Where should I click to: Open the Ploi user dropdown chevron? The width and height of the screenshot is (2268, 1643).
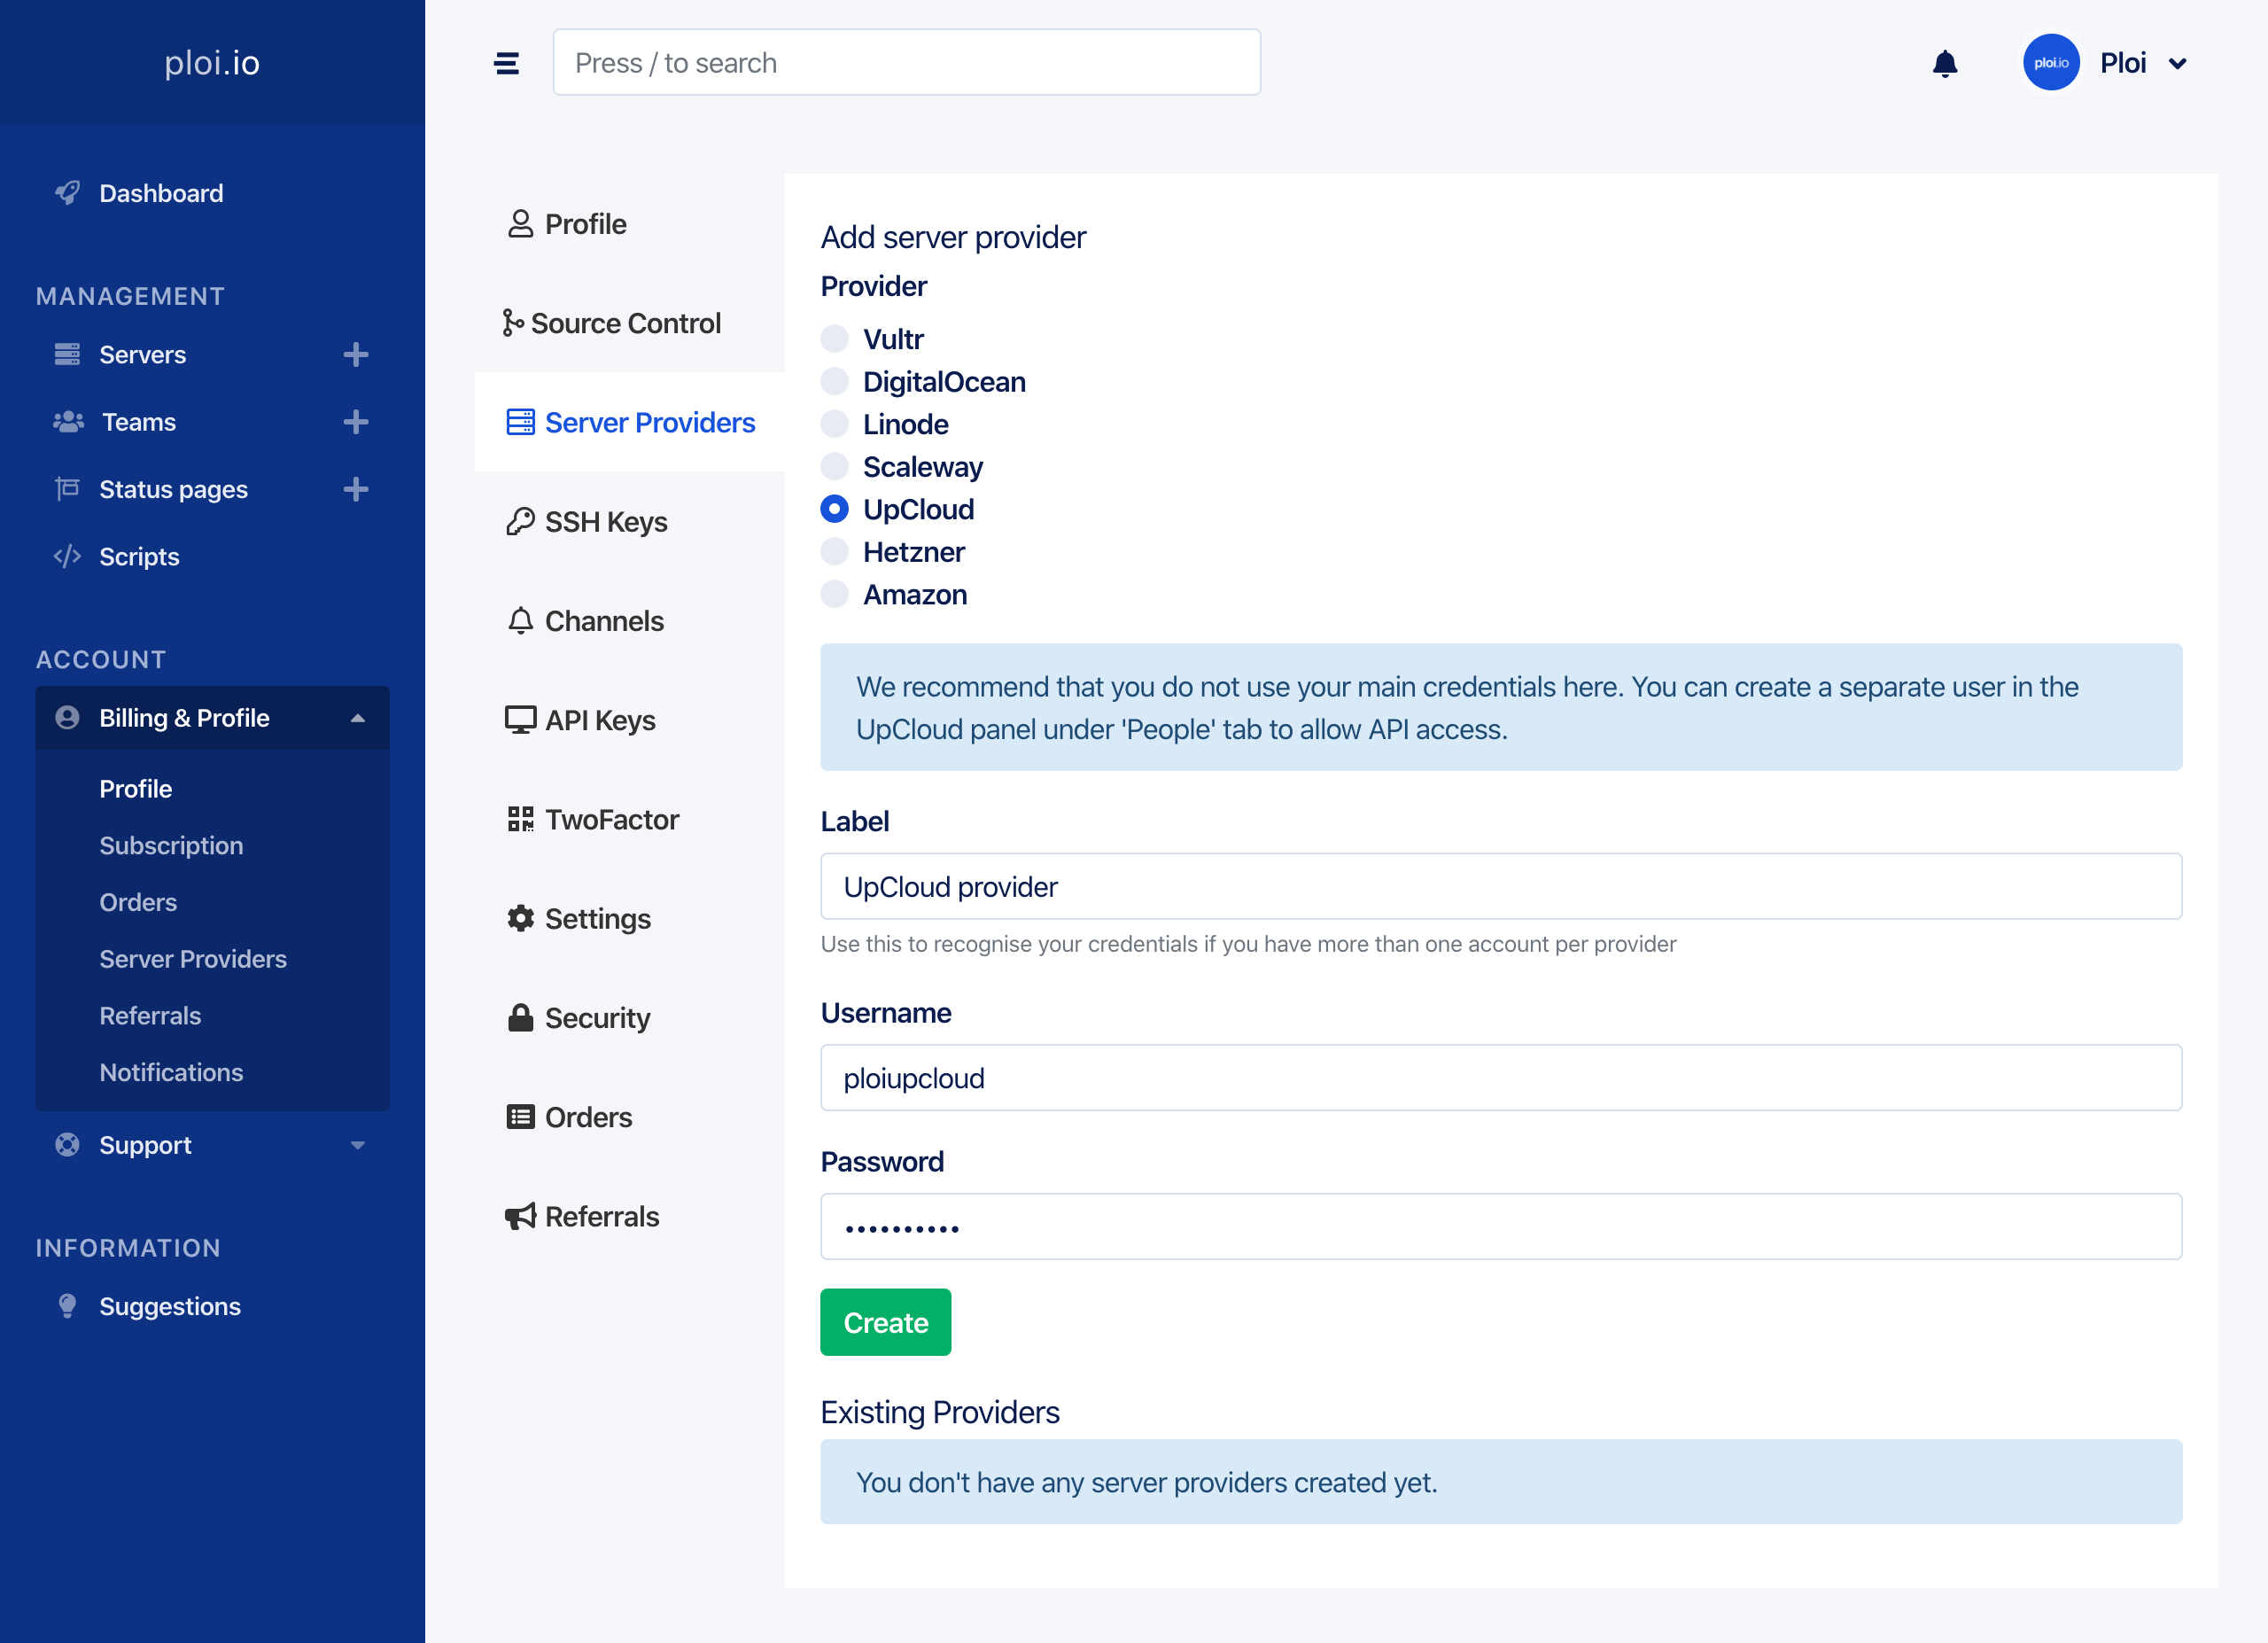click(x=2177, y=64)
